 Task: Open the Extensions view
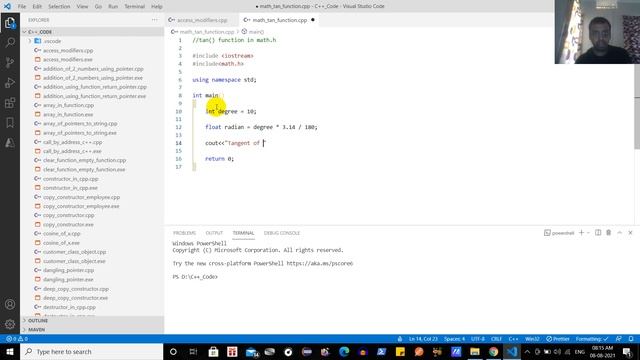[10, 102]
